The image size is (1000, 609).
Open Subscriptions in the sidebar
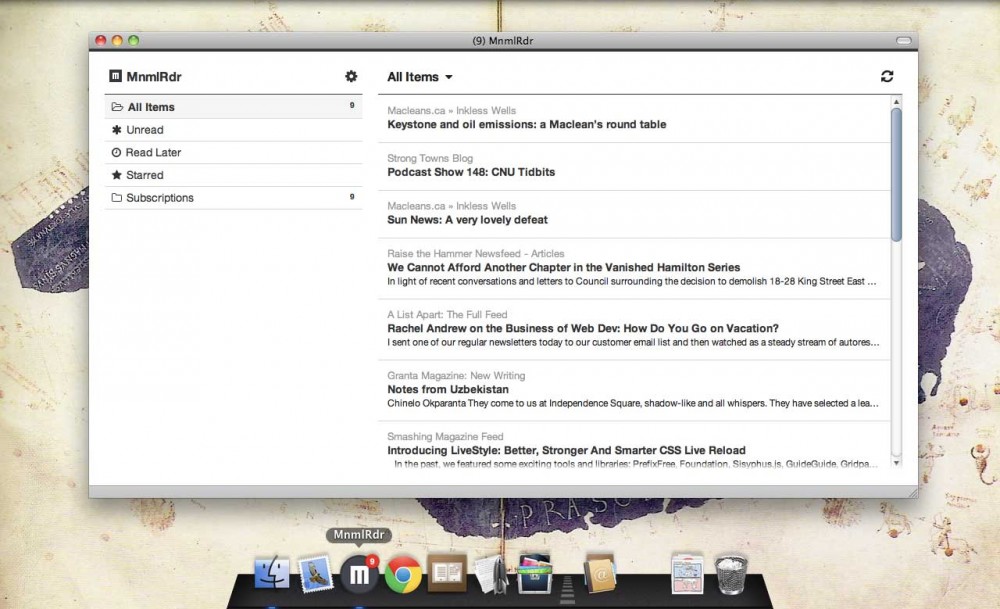[x=233, y=198]
